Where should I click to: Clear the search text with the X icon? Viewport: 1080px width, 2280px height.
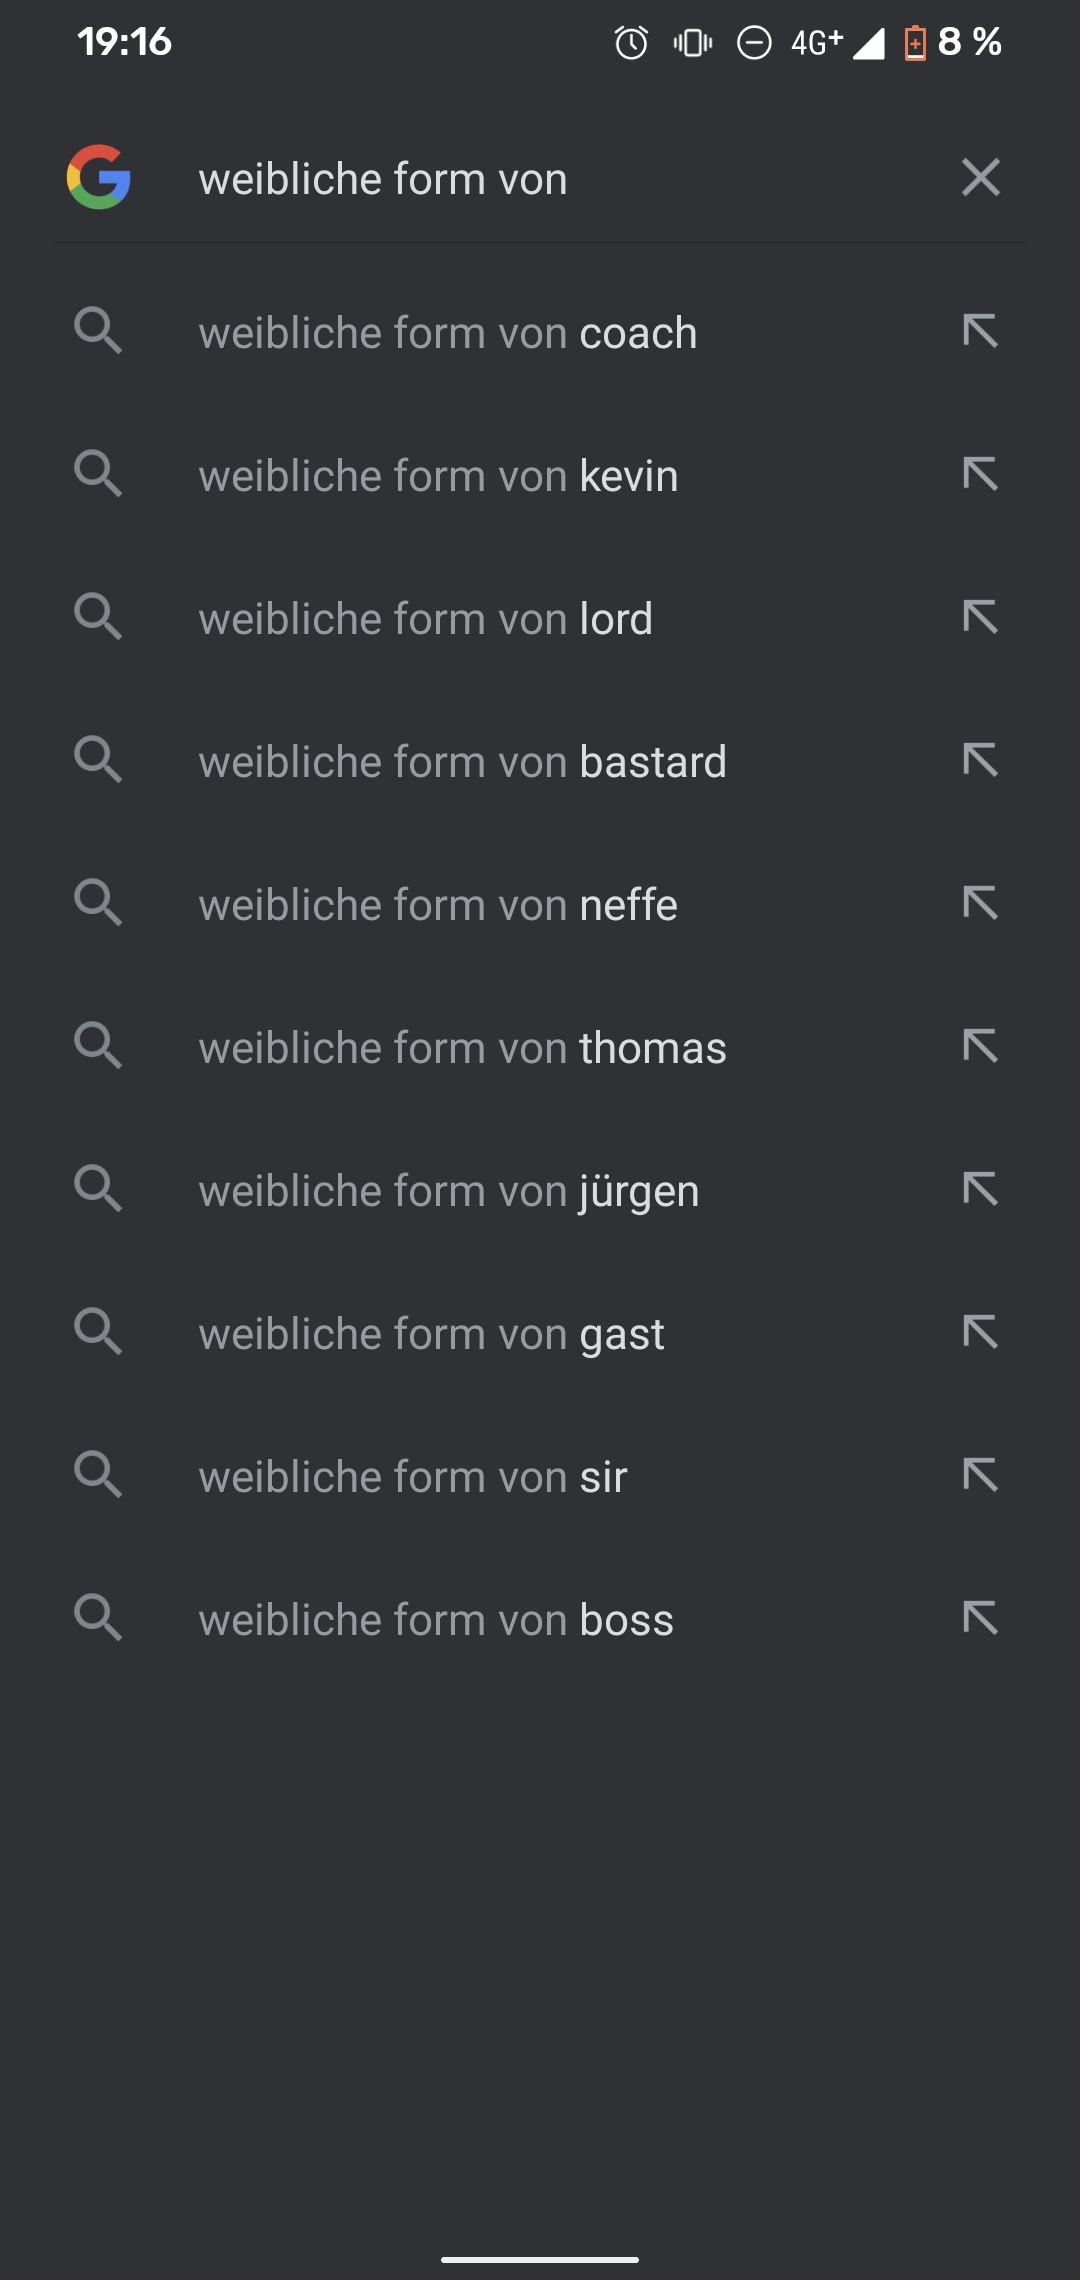981,177
